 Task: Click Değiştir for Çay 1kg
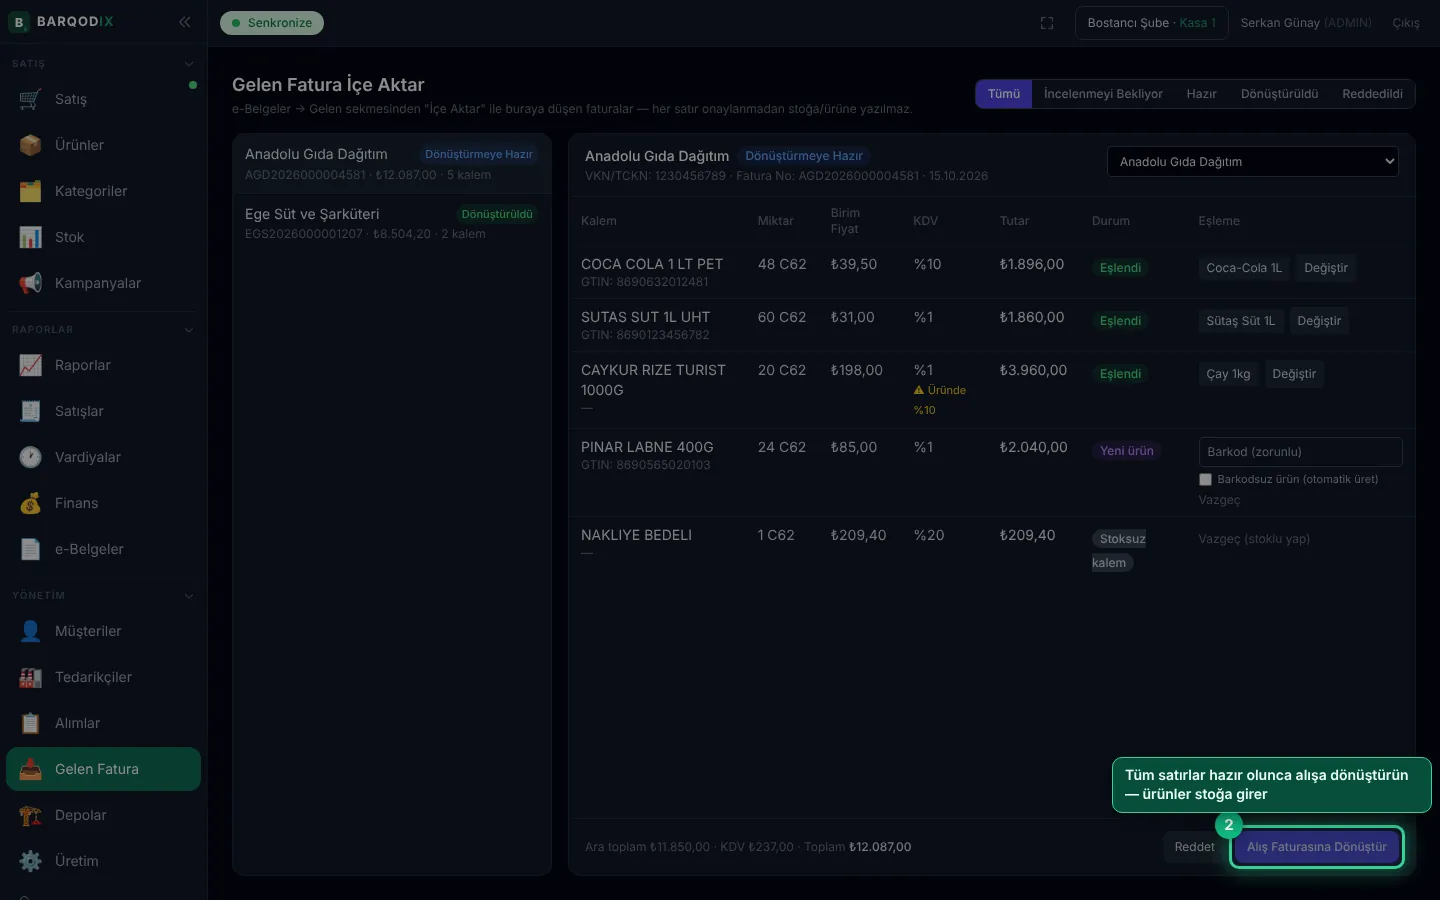pos(1294,374)
